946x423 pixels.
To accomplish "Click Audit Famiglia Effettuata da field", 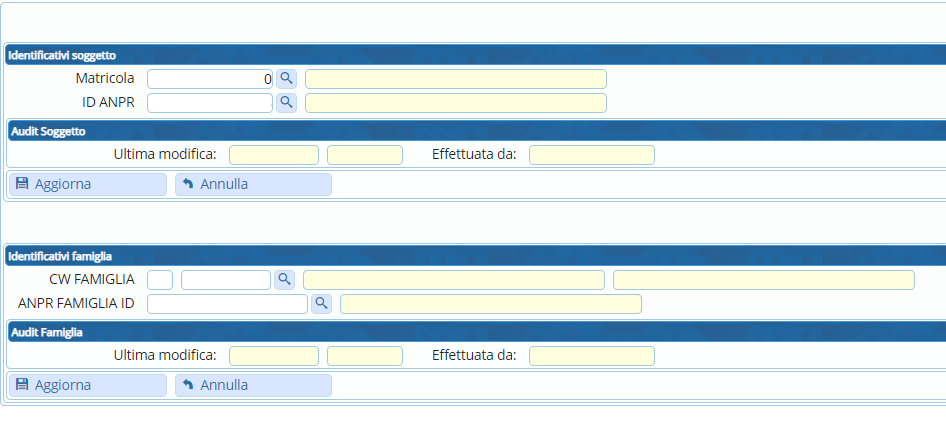I will coord(592,356).
